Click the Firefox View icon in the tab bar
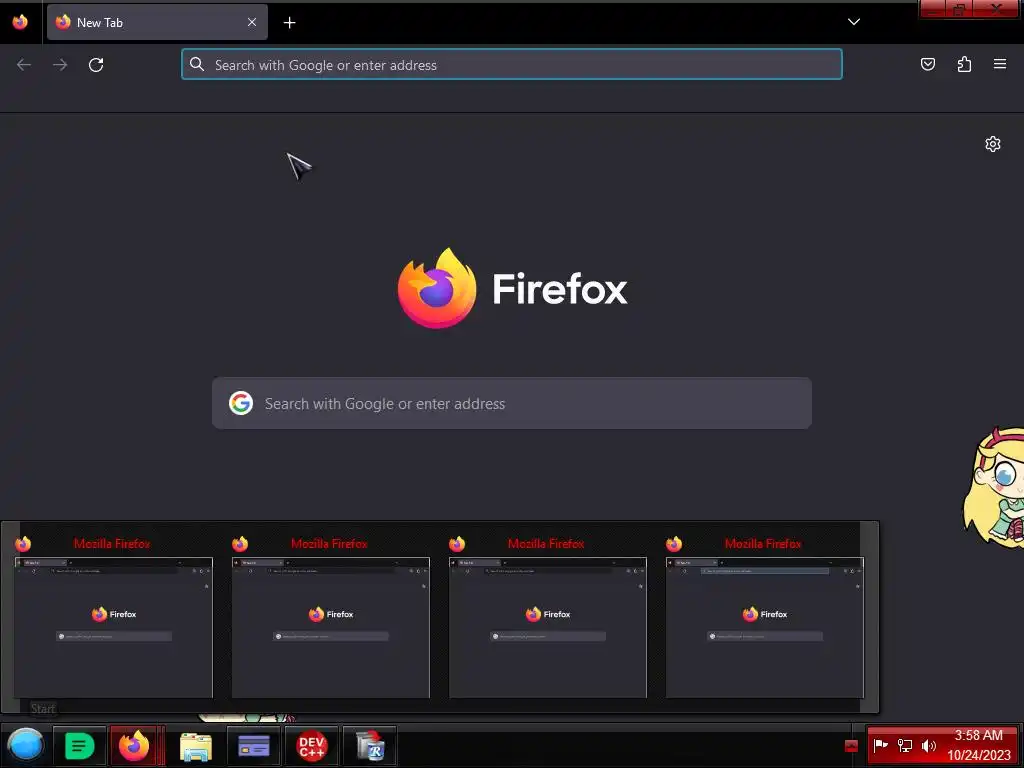Viewport: 1024px width, 768px height. click(x=20, y=22)
